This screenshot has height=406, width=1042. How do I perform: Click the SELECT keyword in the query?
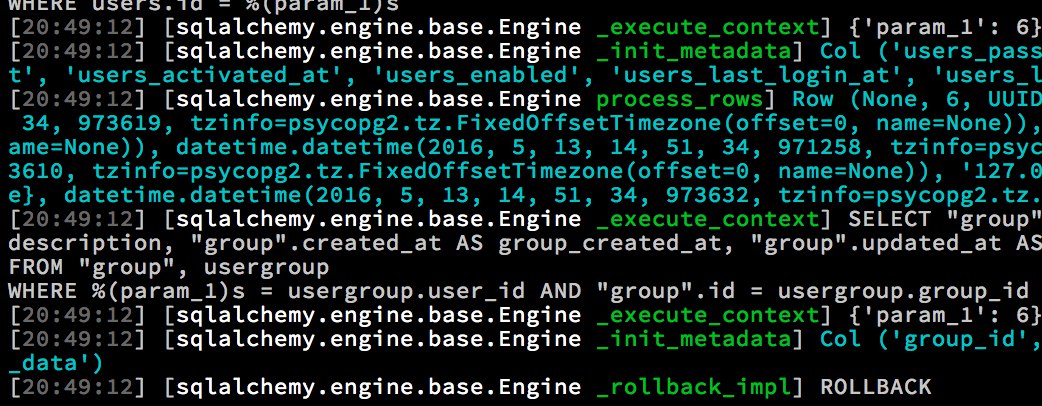[889, 219]
